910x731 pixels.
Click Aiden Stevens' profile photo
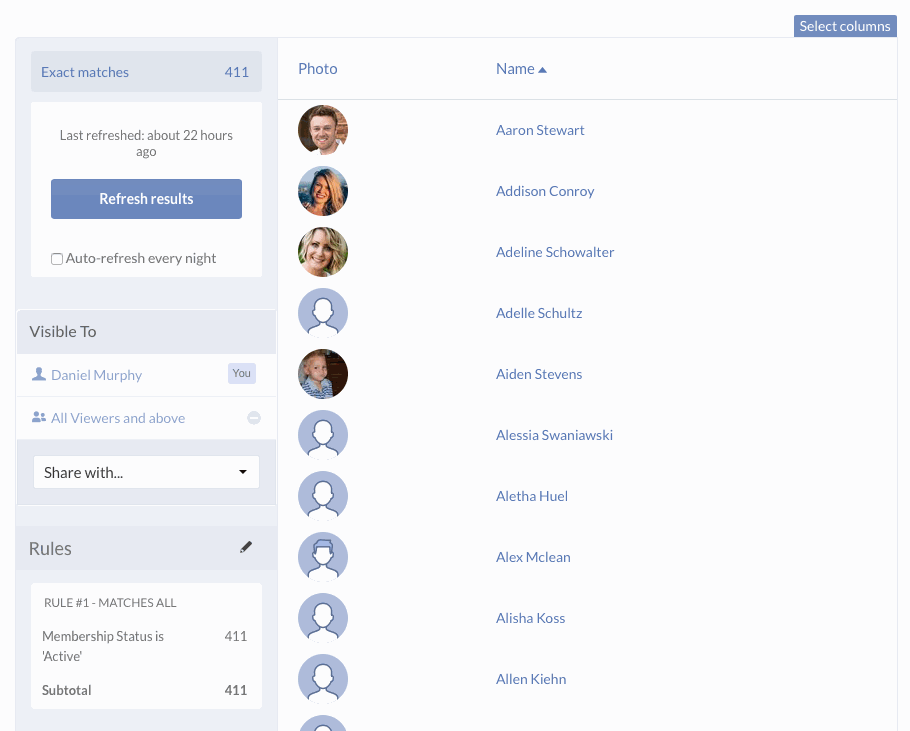pyautogui.click(x=323, y=374)
